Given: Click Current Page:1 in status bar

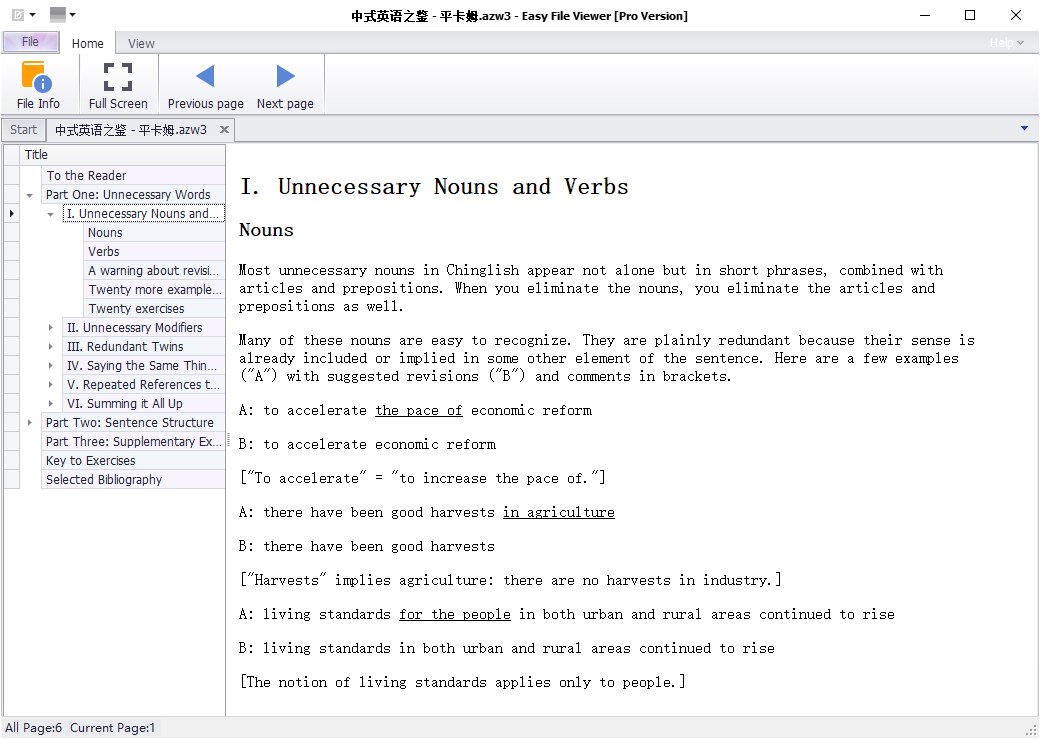Looking at the screenshot, I should (112, 728).
